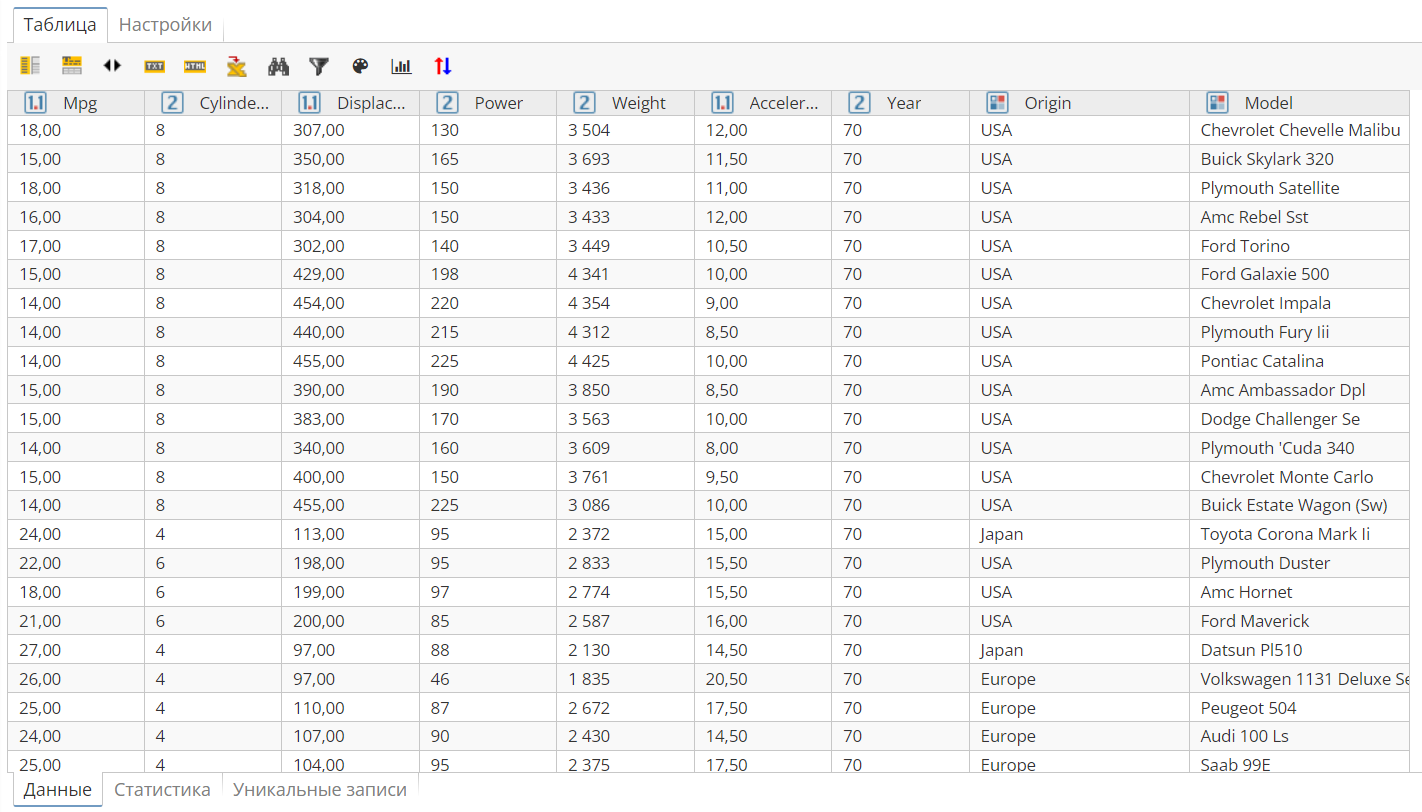Select the Chevrolet Monte Carlo cell
Screen dimensions: 1422x812
[x=1300, y=477]
